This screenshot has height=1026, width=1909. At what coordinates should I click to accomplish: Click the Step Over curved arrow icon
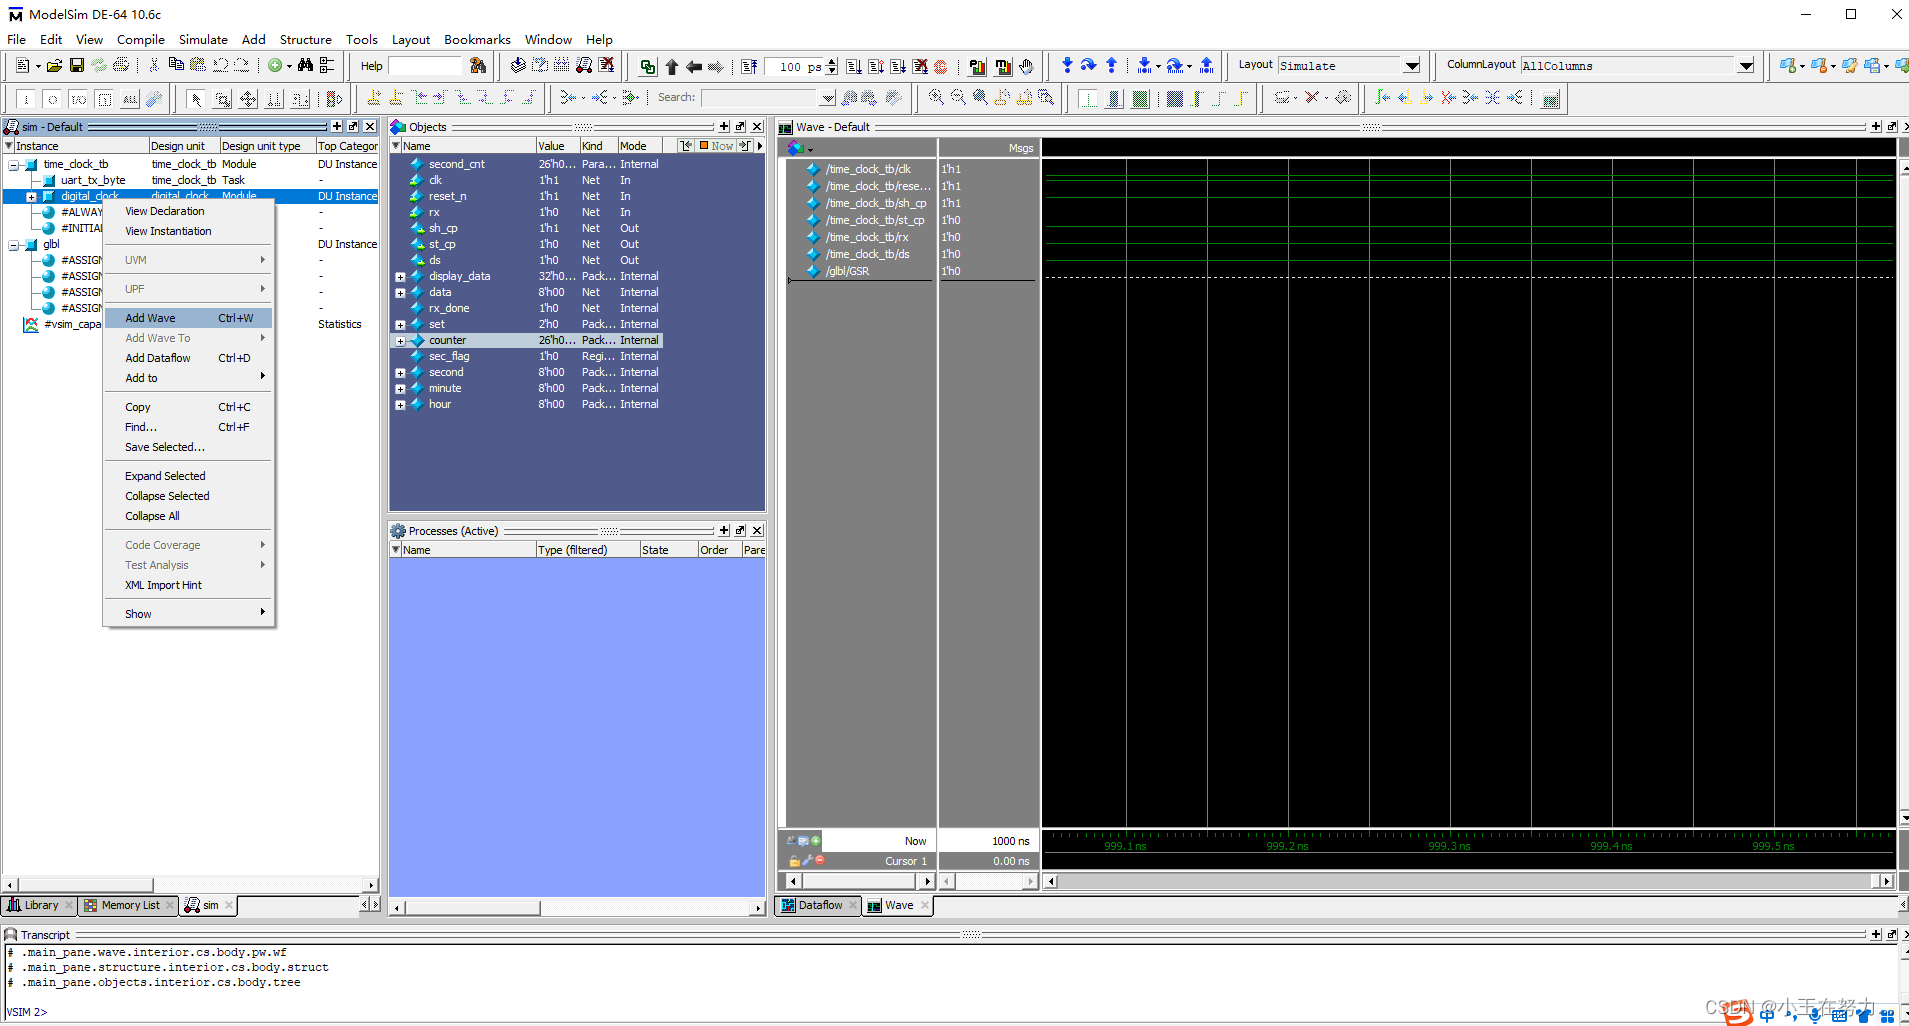tap(1089, 66)
